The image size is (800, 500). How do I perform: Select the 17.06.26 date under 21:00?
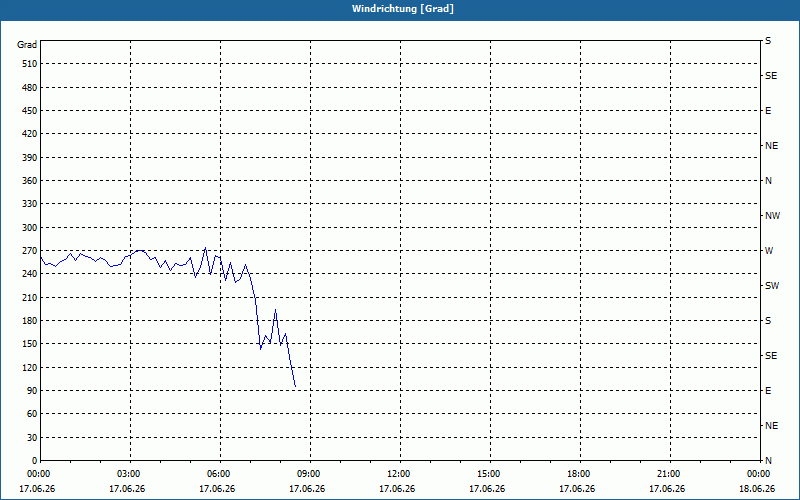667,488
